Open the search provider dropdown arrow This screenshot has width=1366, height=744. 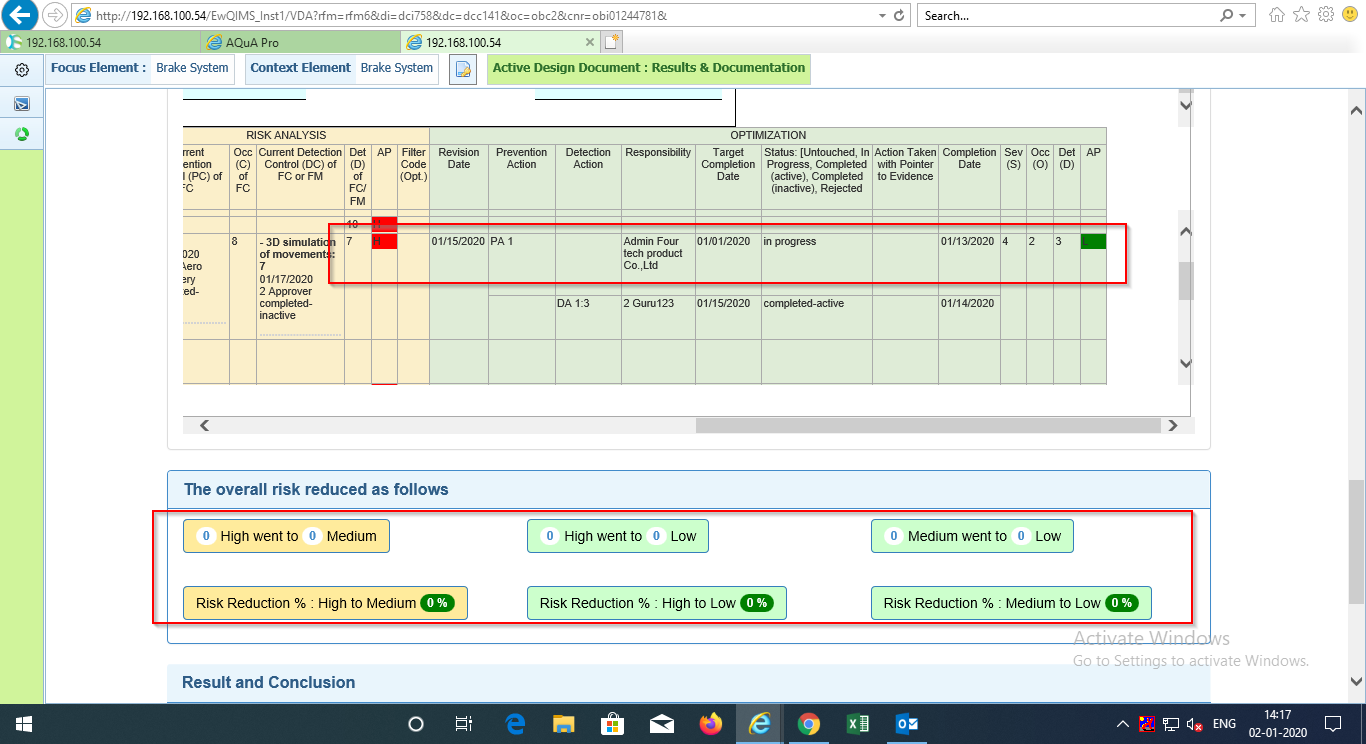click(1242, 15)
